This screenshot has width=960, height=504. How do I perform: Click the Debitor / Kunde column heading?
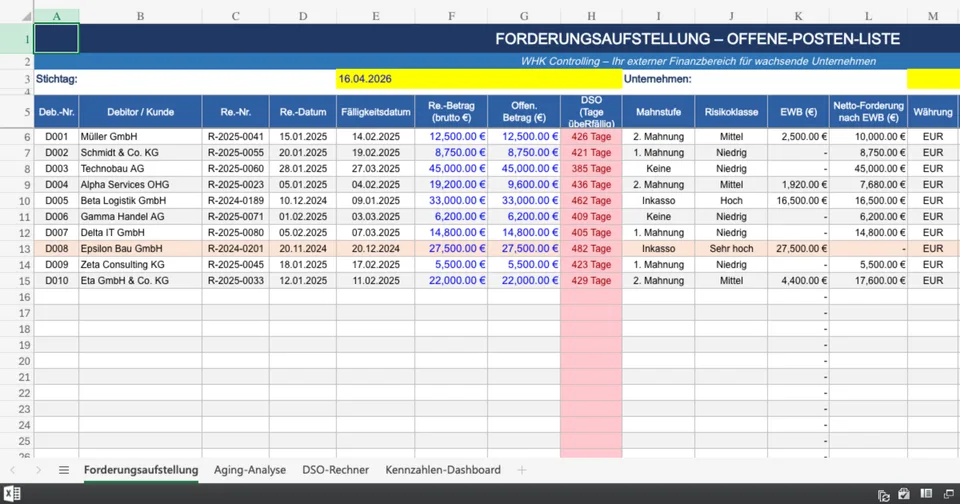click(x=140, y=112)
